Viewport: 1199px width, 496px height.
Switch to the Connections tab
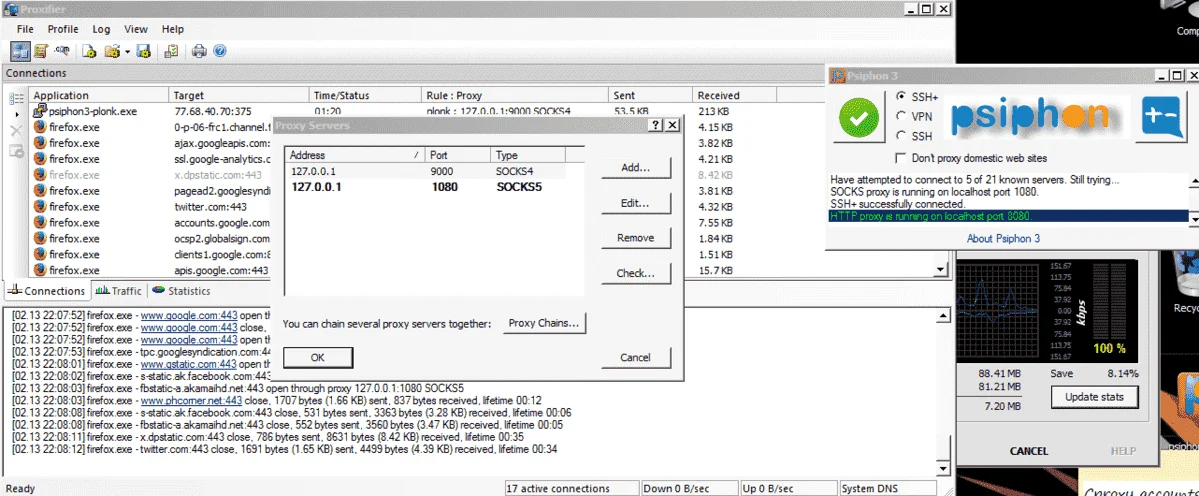[47, 291]
